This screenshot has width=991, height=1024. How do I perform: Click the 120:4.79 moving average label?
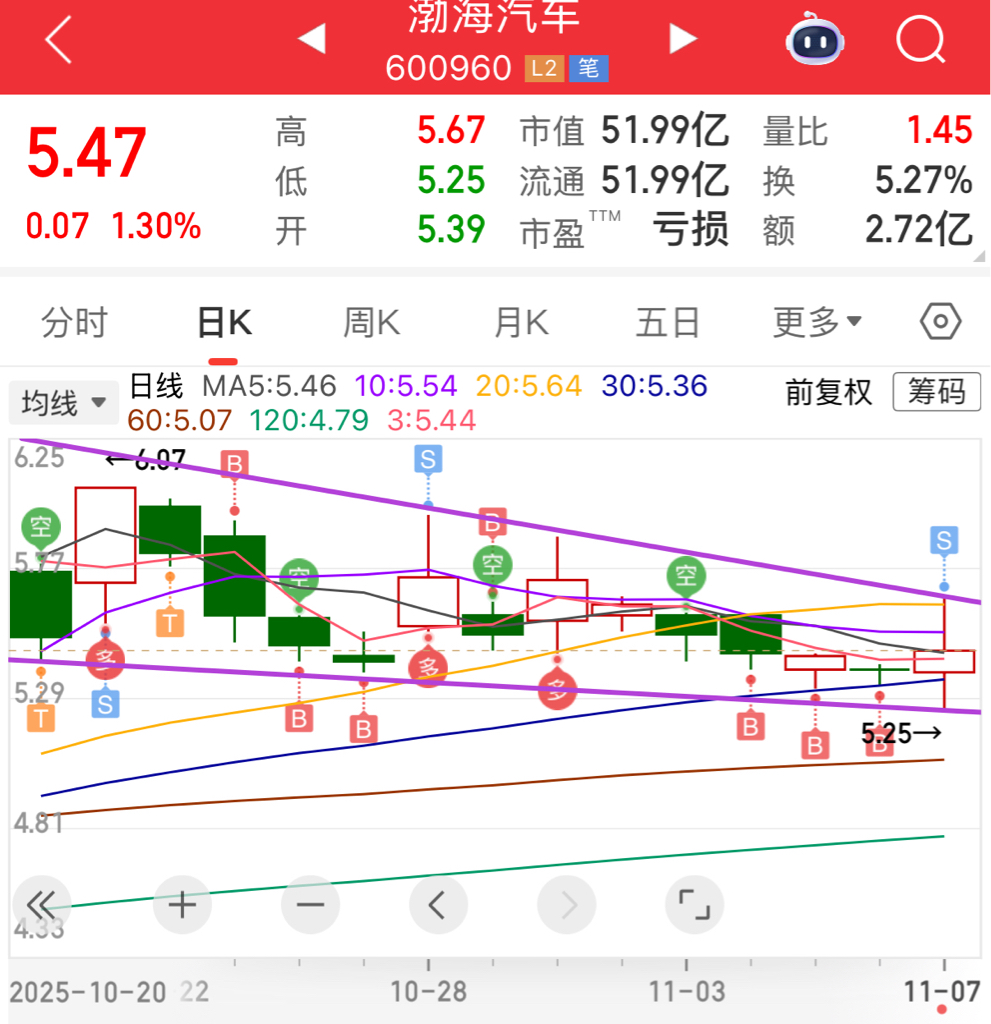click(x=309, y=421)
